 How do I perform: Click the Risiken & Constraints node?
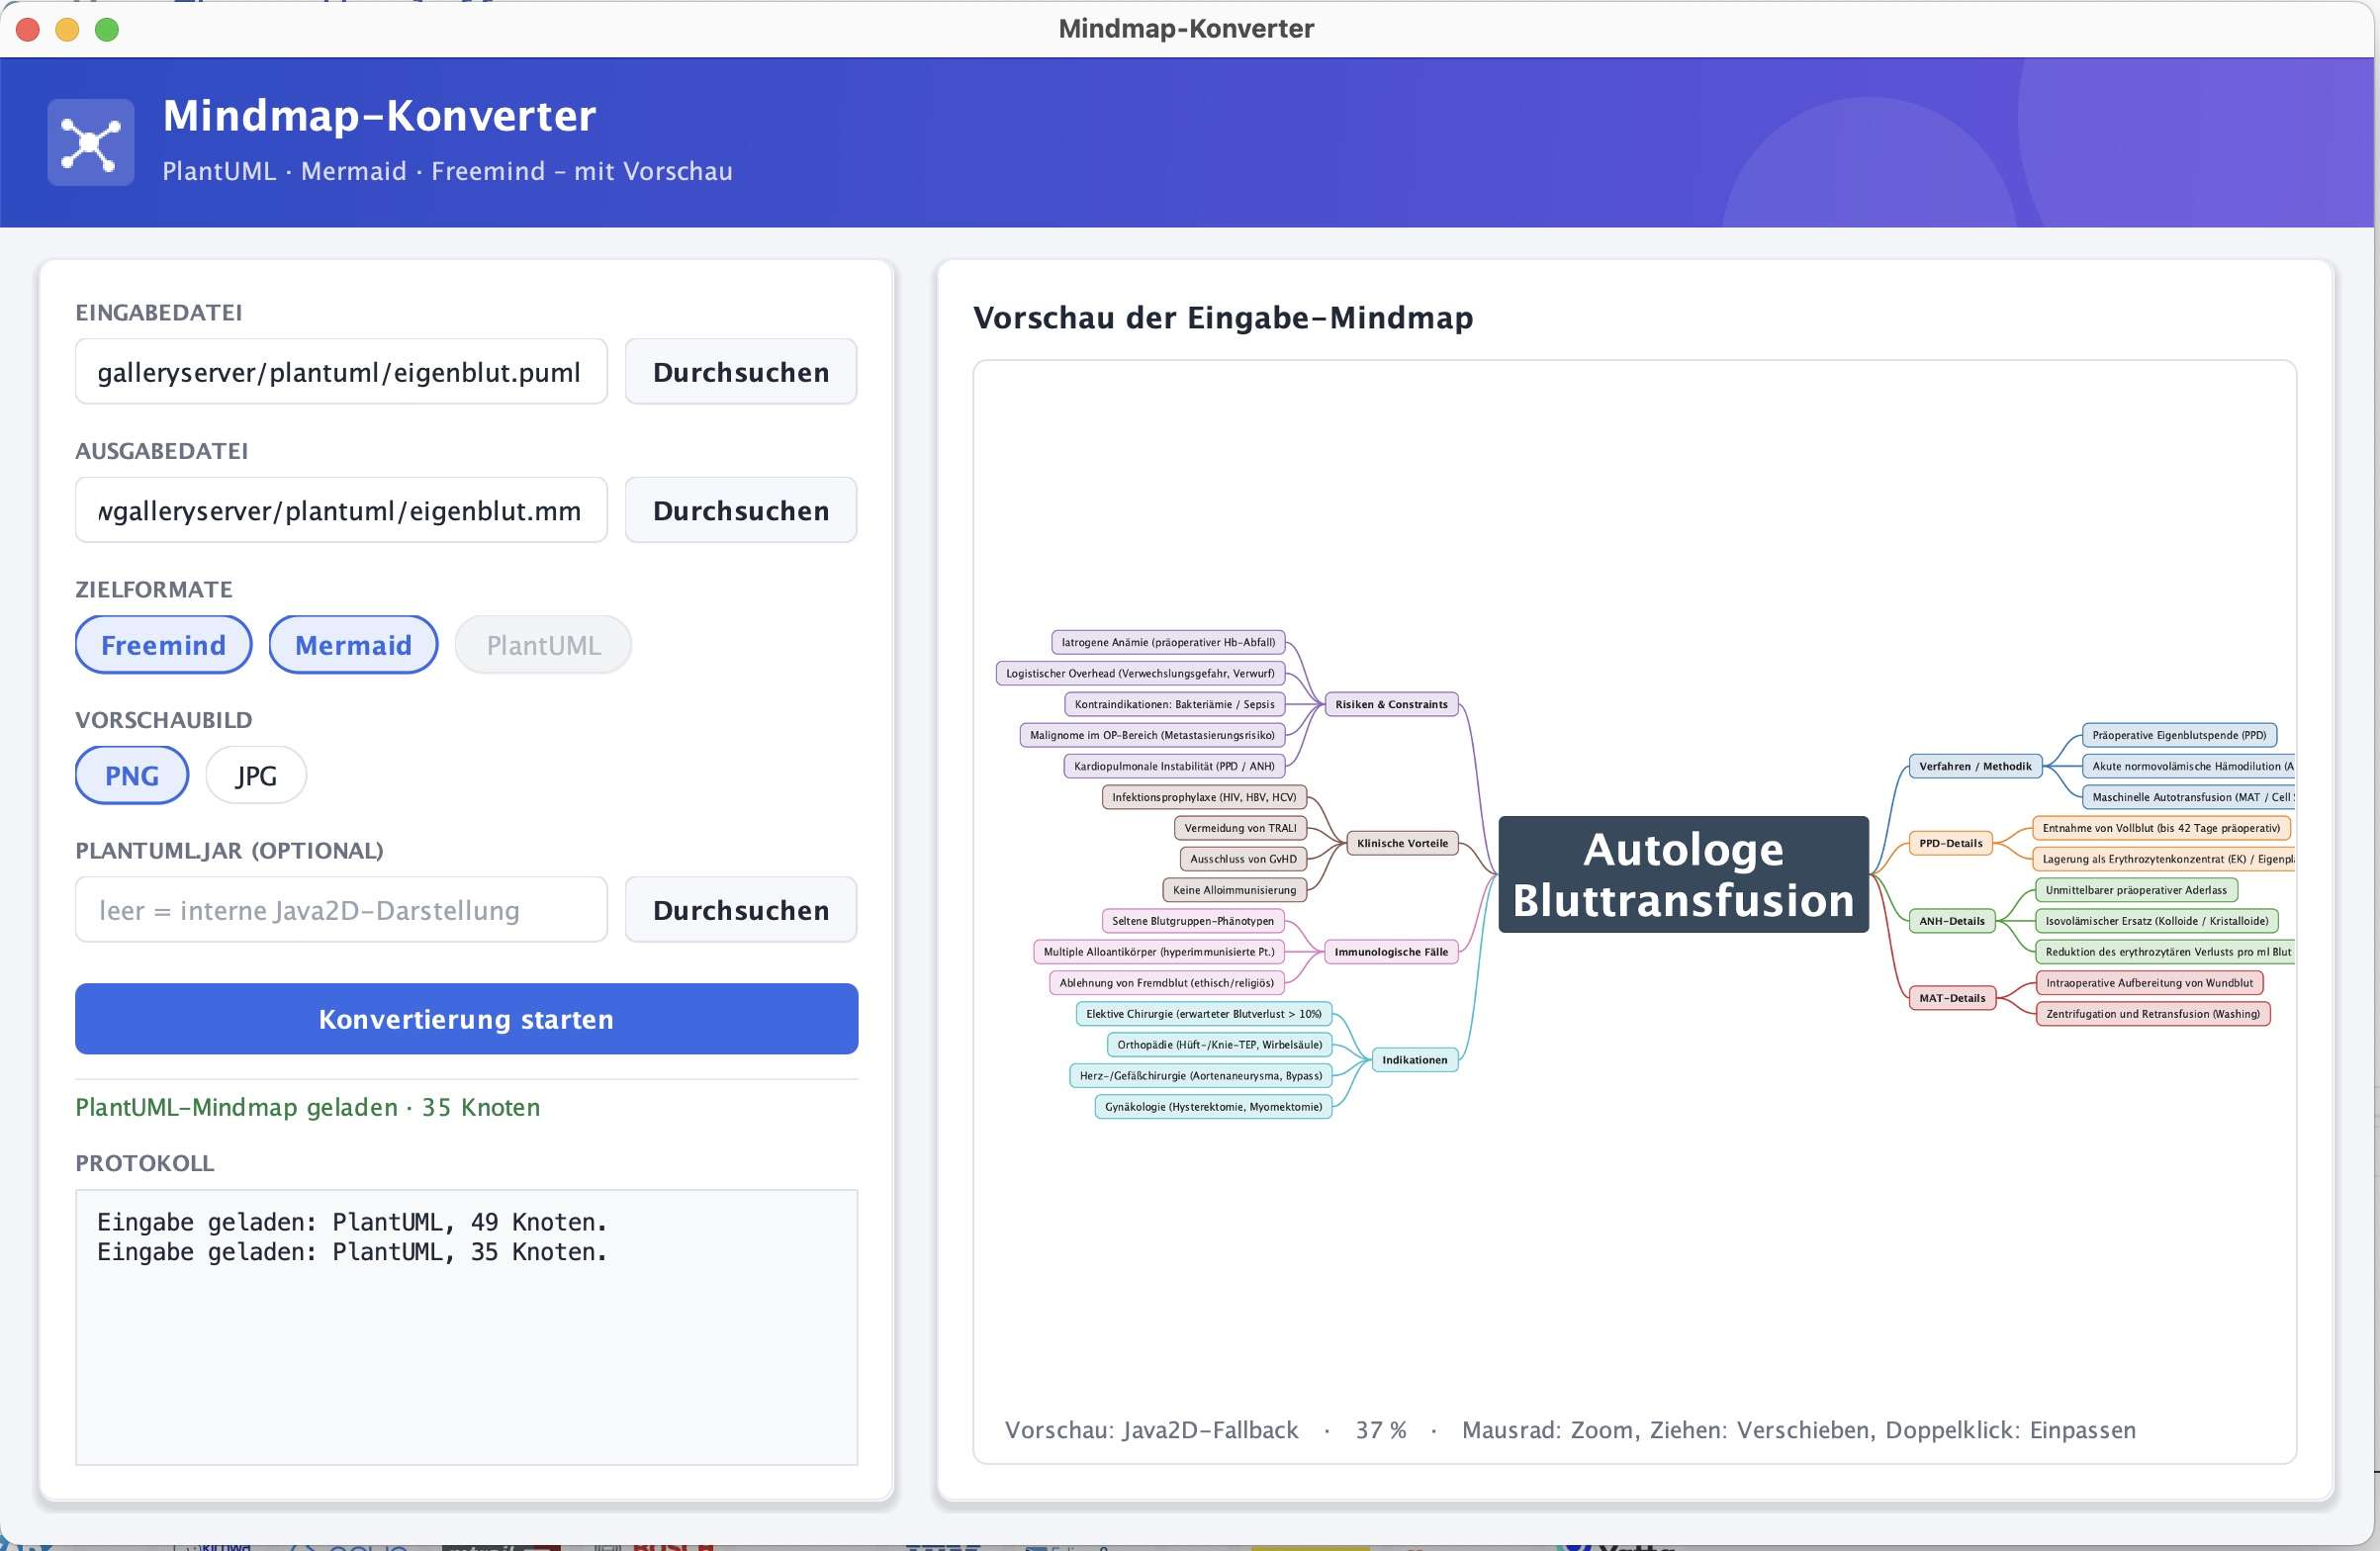point(1391,704)
